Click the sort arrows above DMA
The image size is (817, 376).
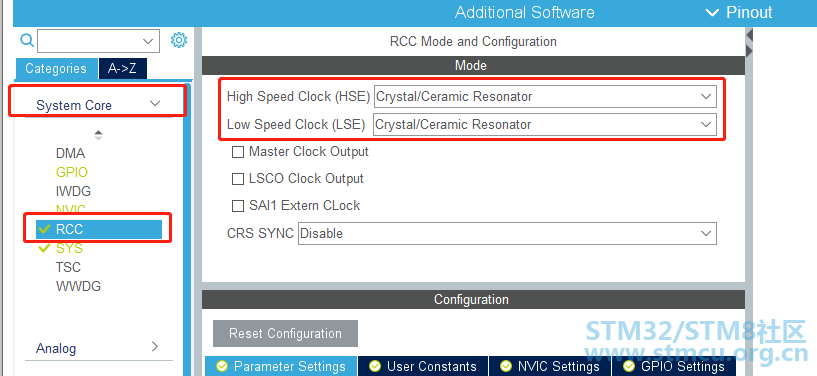pyautogui.click(x=98, y=135)
